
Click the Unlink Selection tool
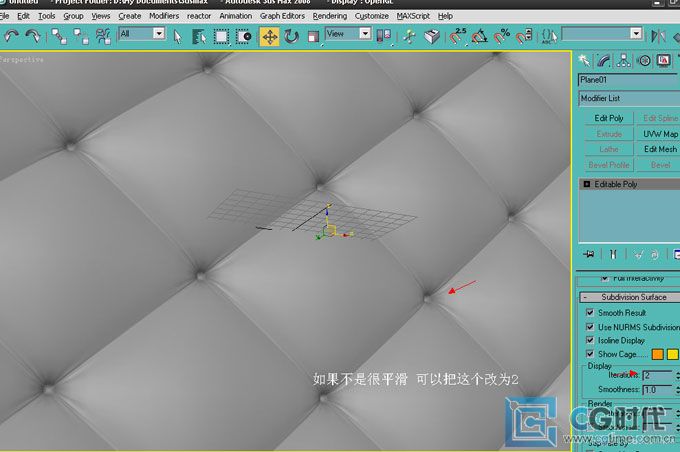click(x=81, y=36)
